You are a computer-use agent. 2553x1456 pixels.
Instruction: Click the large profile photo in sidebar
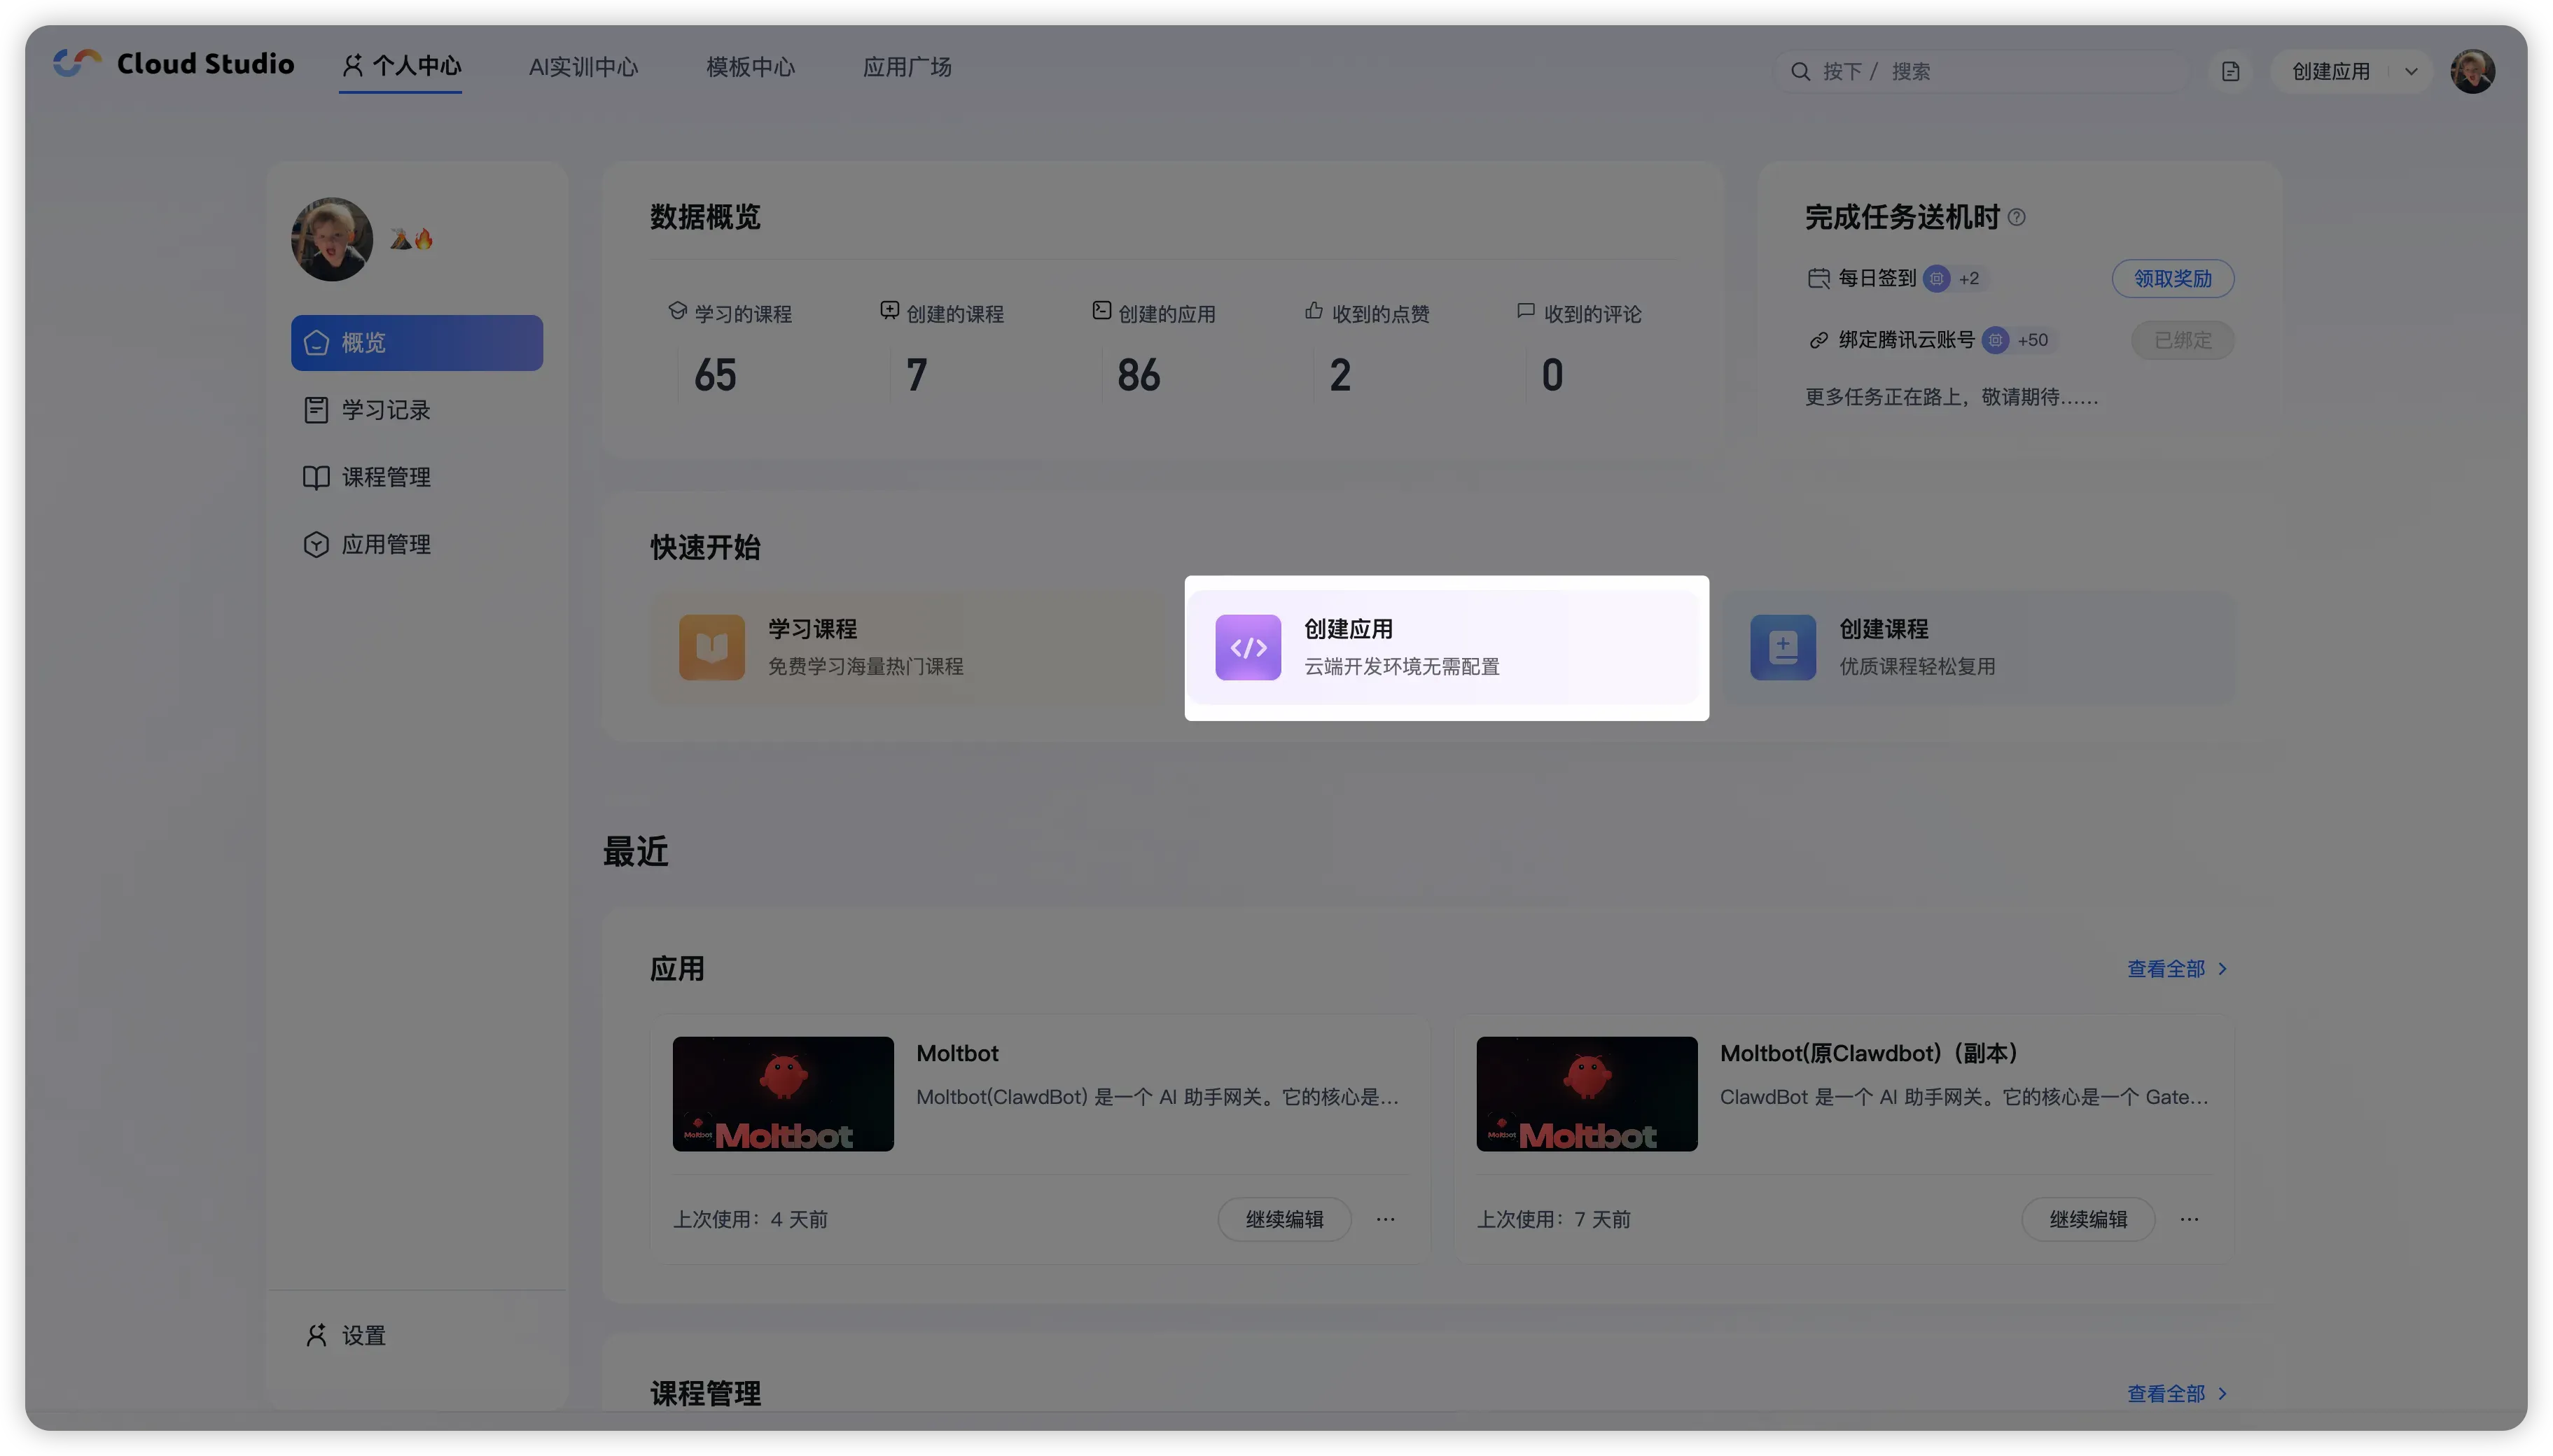332,239
